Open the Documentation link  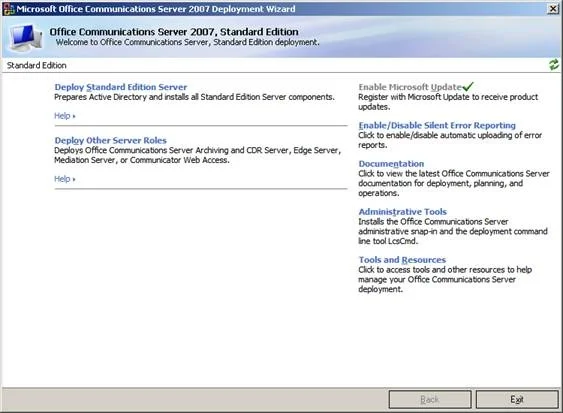click(391, 164)
